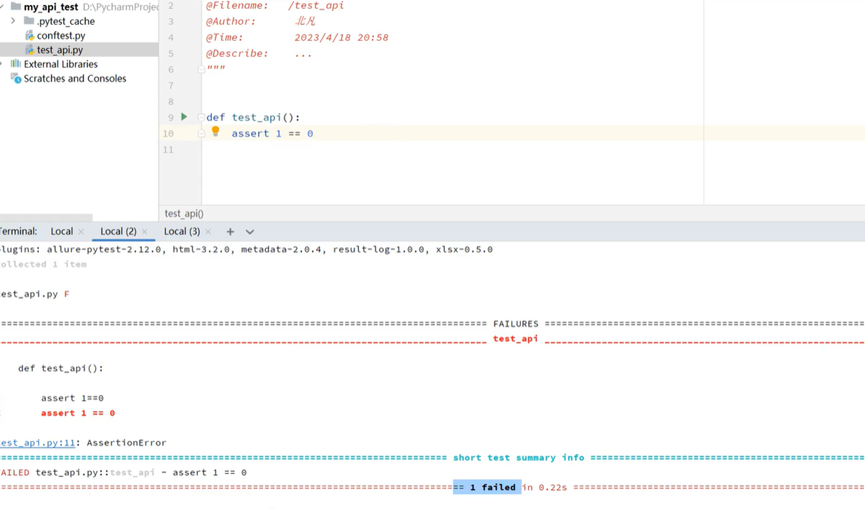Click the 'assert 1 == 0' code line in editor
865x508 pixels.
(272, 133)
